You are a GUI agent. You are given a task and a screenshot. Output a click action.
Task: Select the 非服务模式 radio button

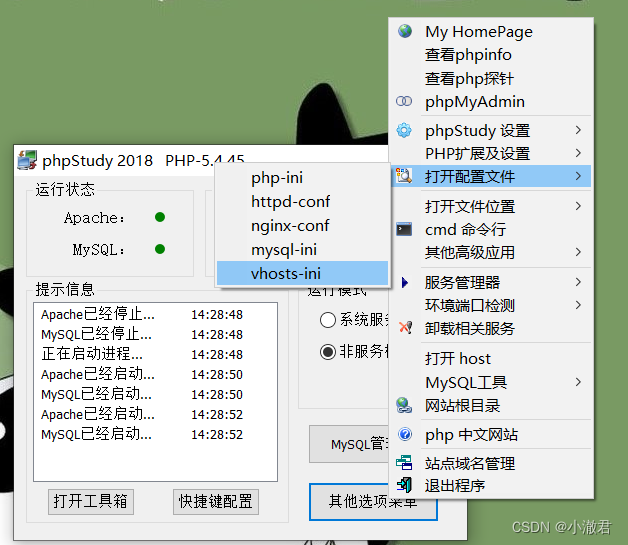[328, 352]
